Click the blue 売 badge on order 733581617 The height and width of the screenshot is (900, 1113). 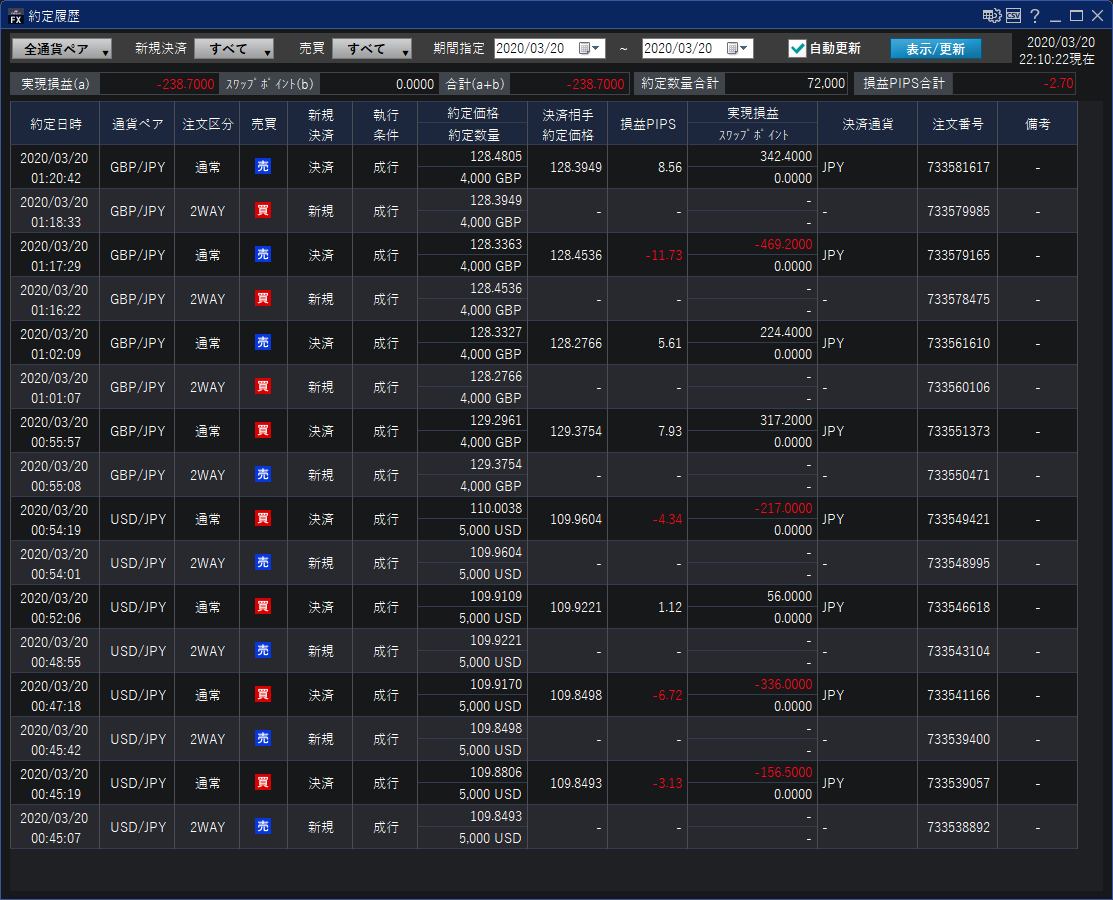coord(263,167)
